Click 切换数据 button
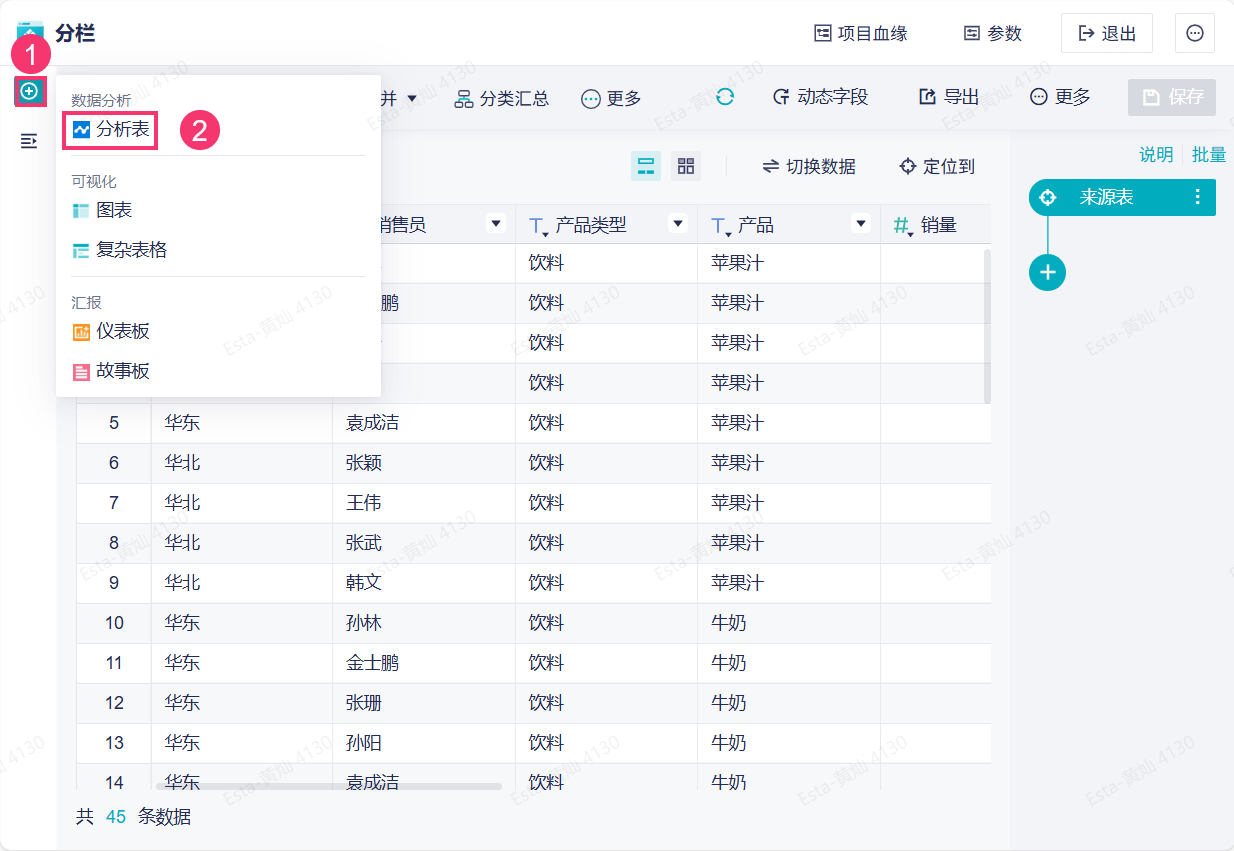1234x851 pixels. [x=809, y=167]
